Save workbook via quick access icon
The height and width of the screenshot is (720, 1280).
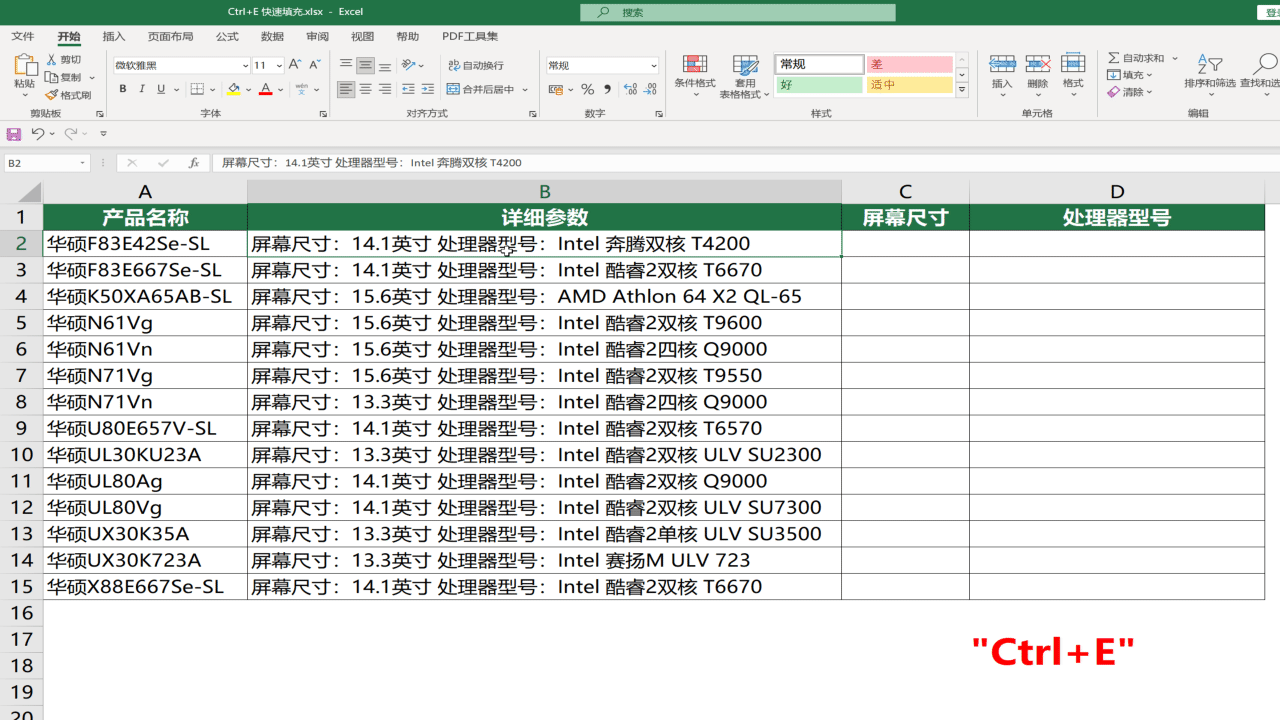[x=14, y=133]
